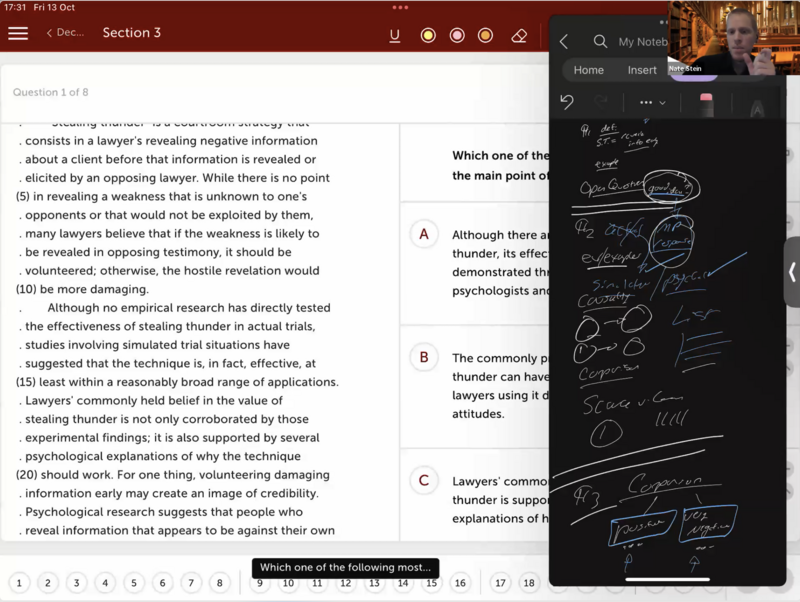Choose the yellow highlighter
Viewport: 800px width, 602px height.
tap(428, 35)
